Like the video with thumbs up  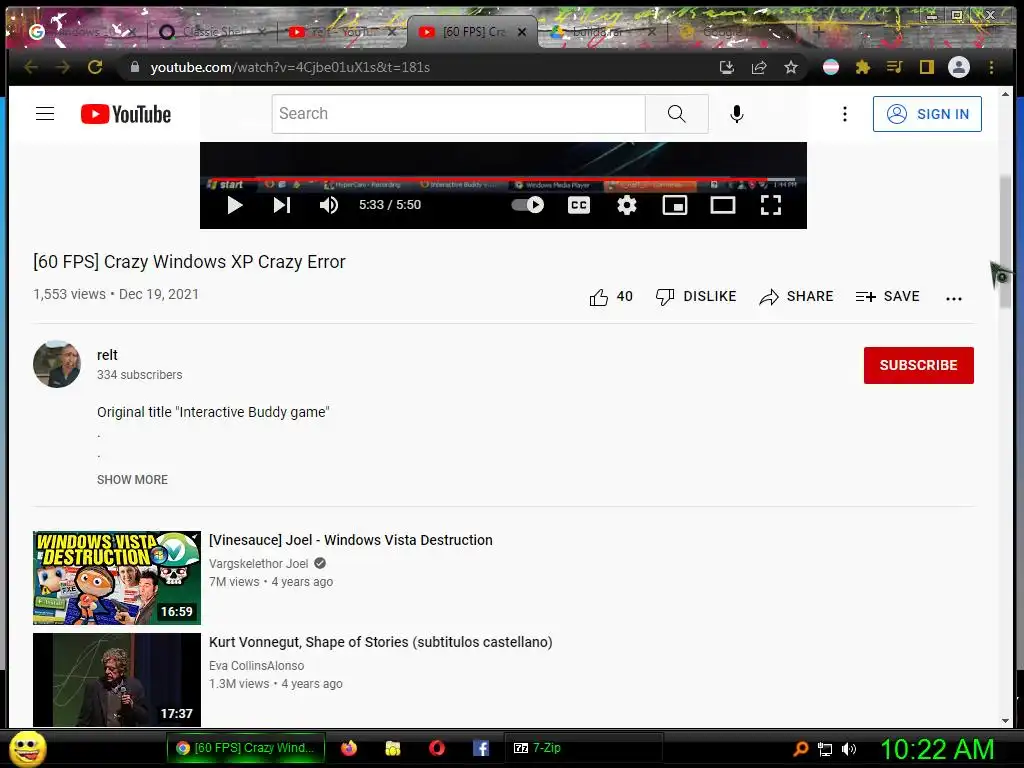pyautogui.click(x=611, y=297)
